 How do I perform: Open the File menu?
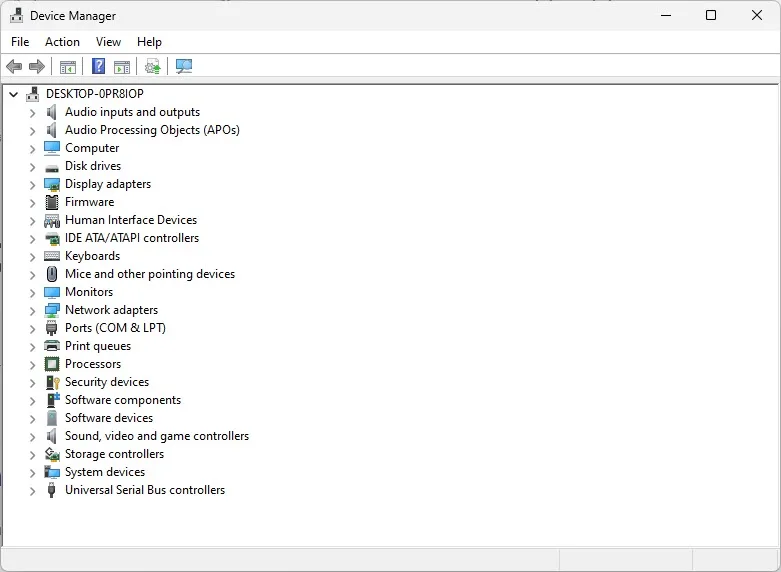[20, 42]
